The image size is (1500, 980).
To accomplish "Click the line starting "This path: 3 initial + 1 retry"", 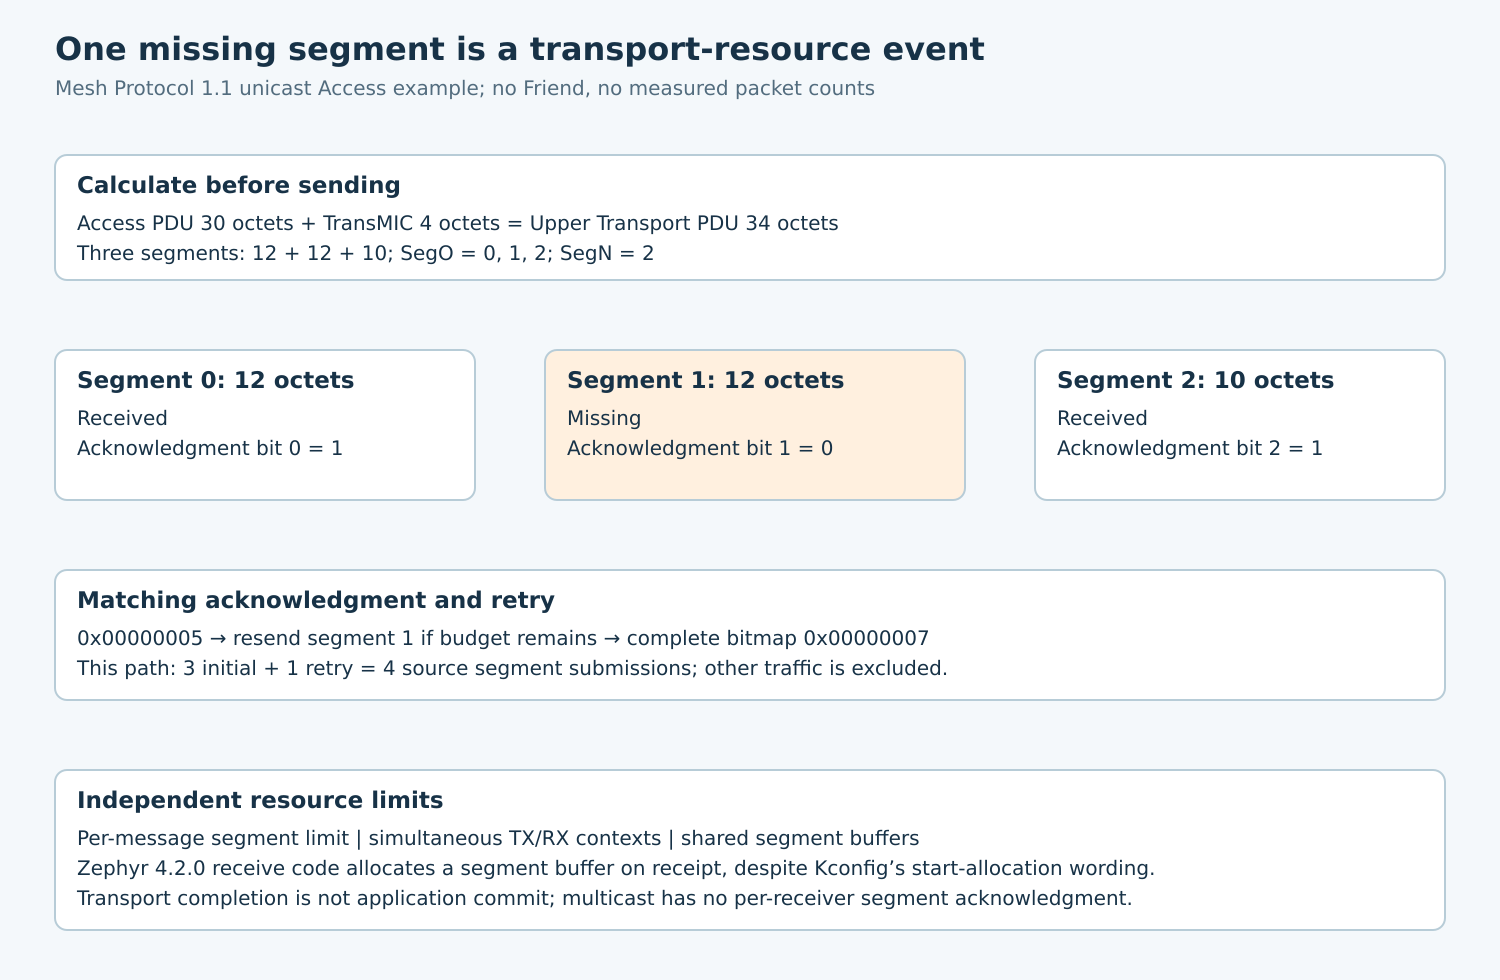I will (512, 668).
